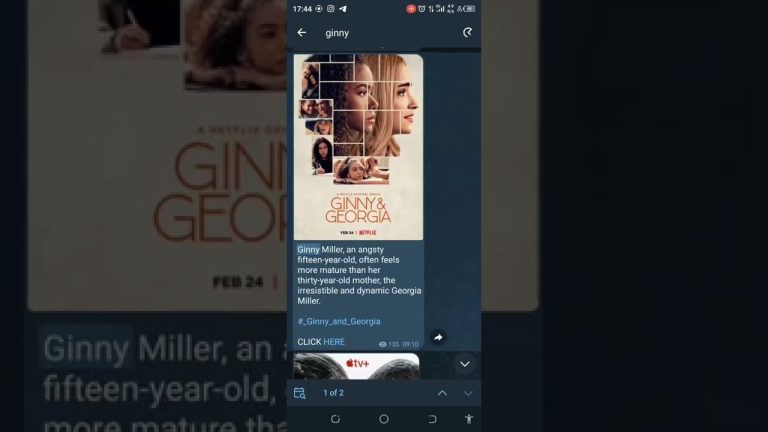This screenshot has height=432, width=768.
Task: Tap the "1 of 2" results counter
Action: tap(334, 393)
